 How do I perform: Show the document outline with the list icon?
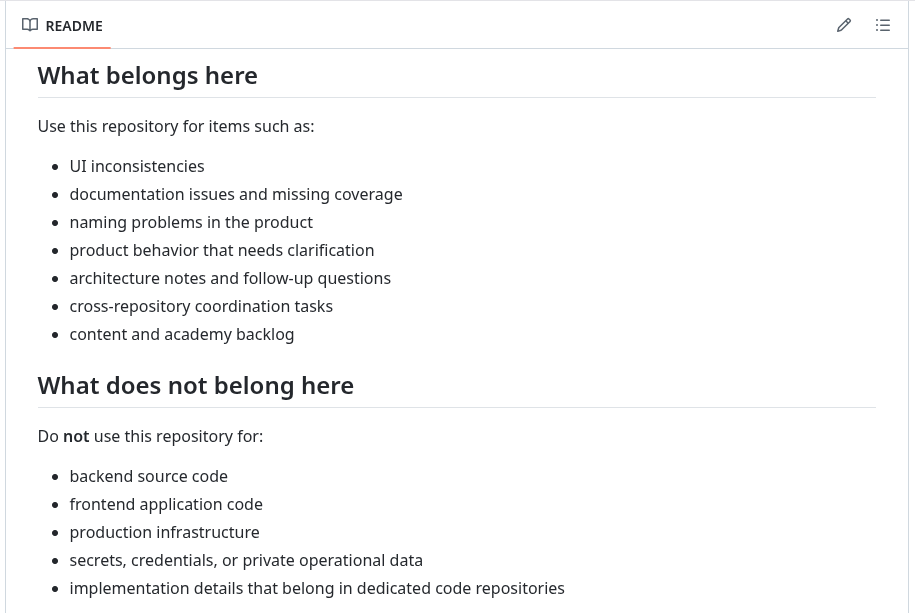pyautogui.click(x=883, y=24)
